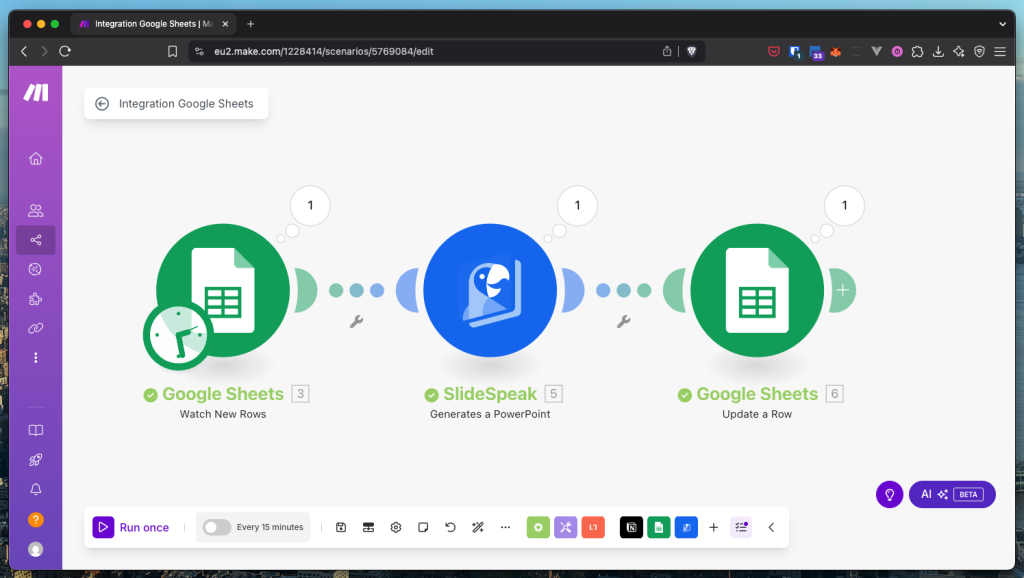Click the Integration Google Sheets scenario title
This screenshot has height=578, width=1024.
pyautogui.click(x=186, y=104)
